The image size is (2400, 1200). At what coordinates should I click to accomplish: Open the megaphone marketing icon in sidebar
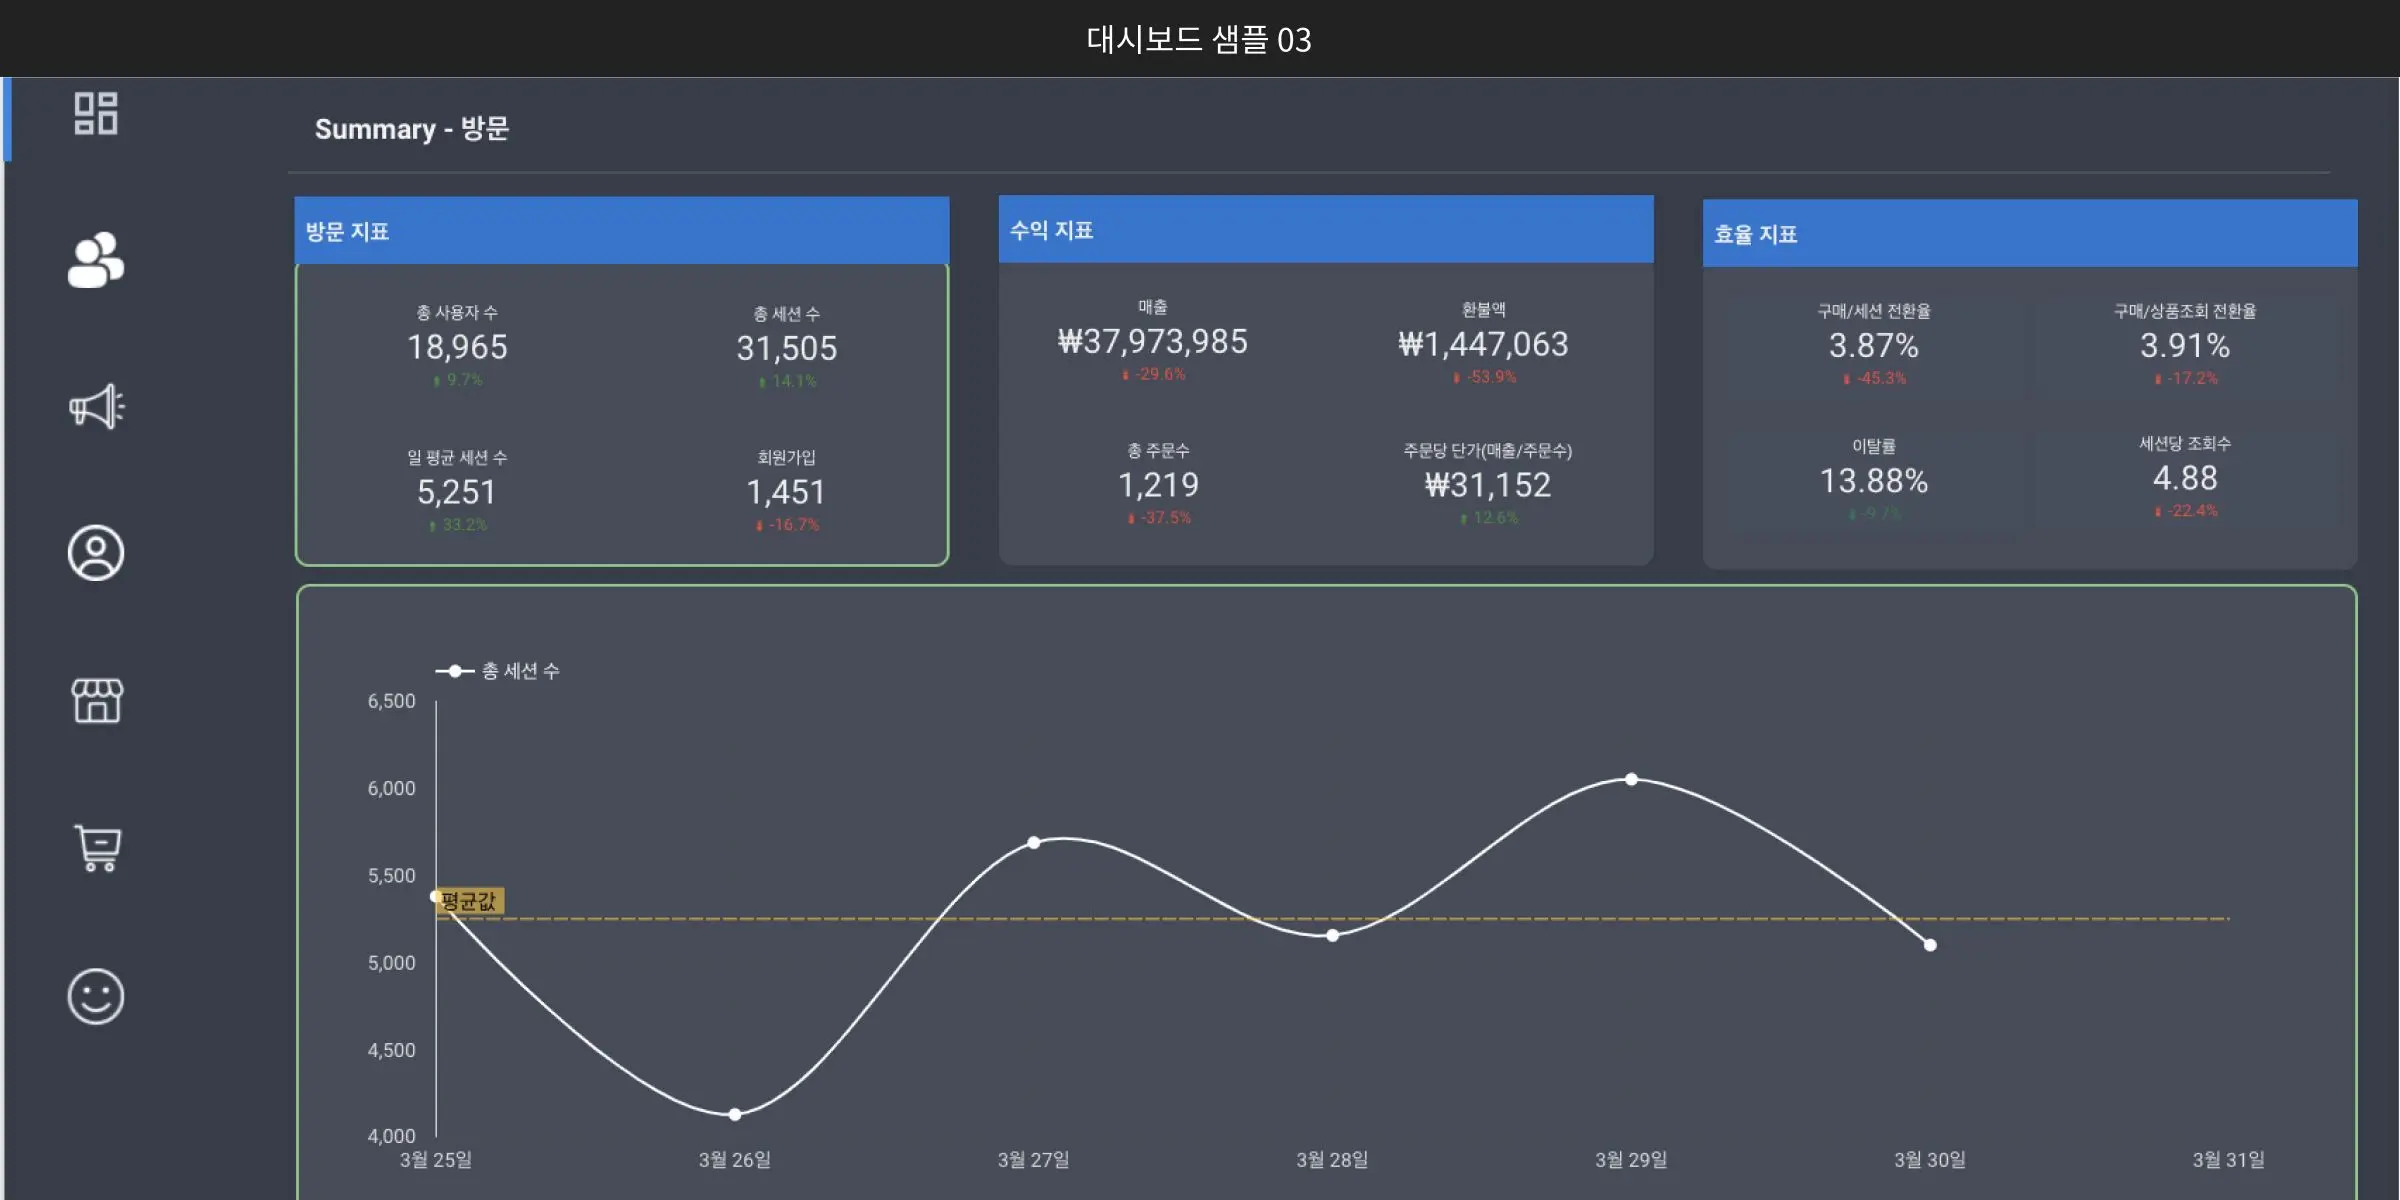pyautogui.click(x=96, y=406)
